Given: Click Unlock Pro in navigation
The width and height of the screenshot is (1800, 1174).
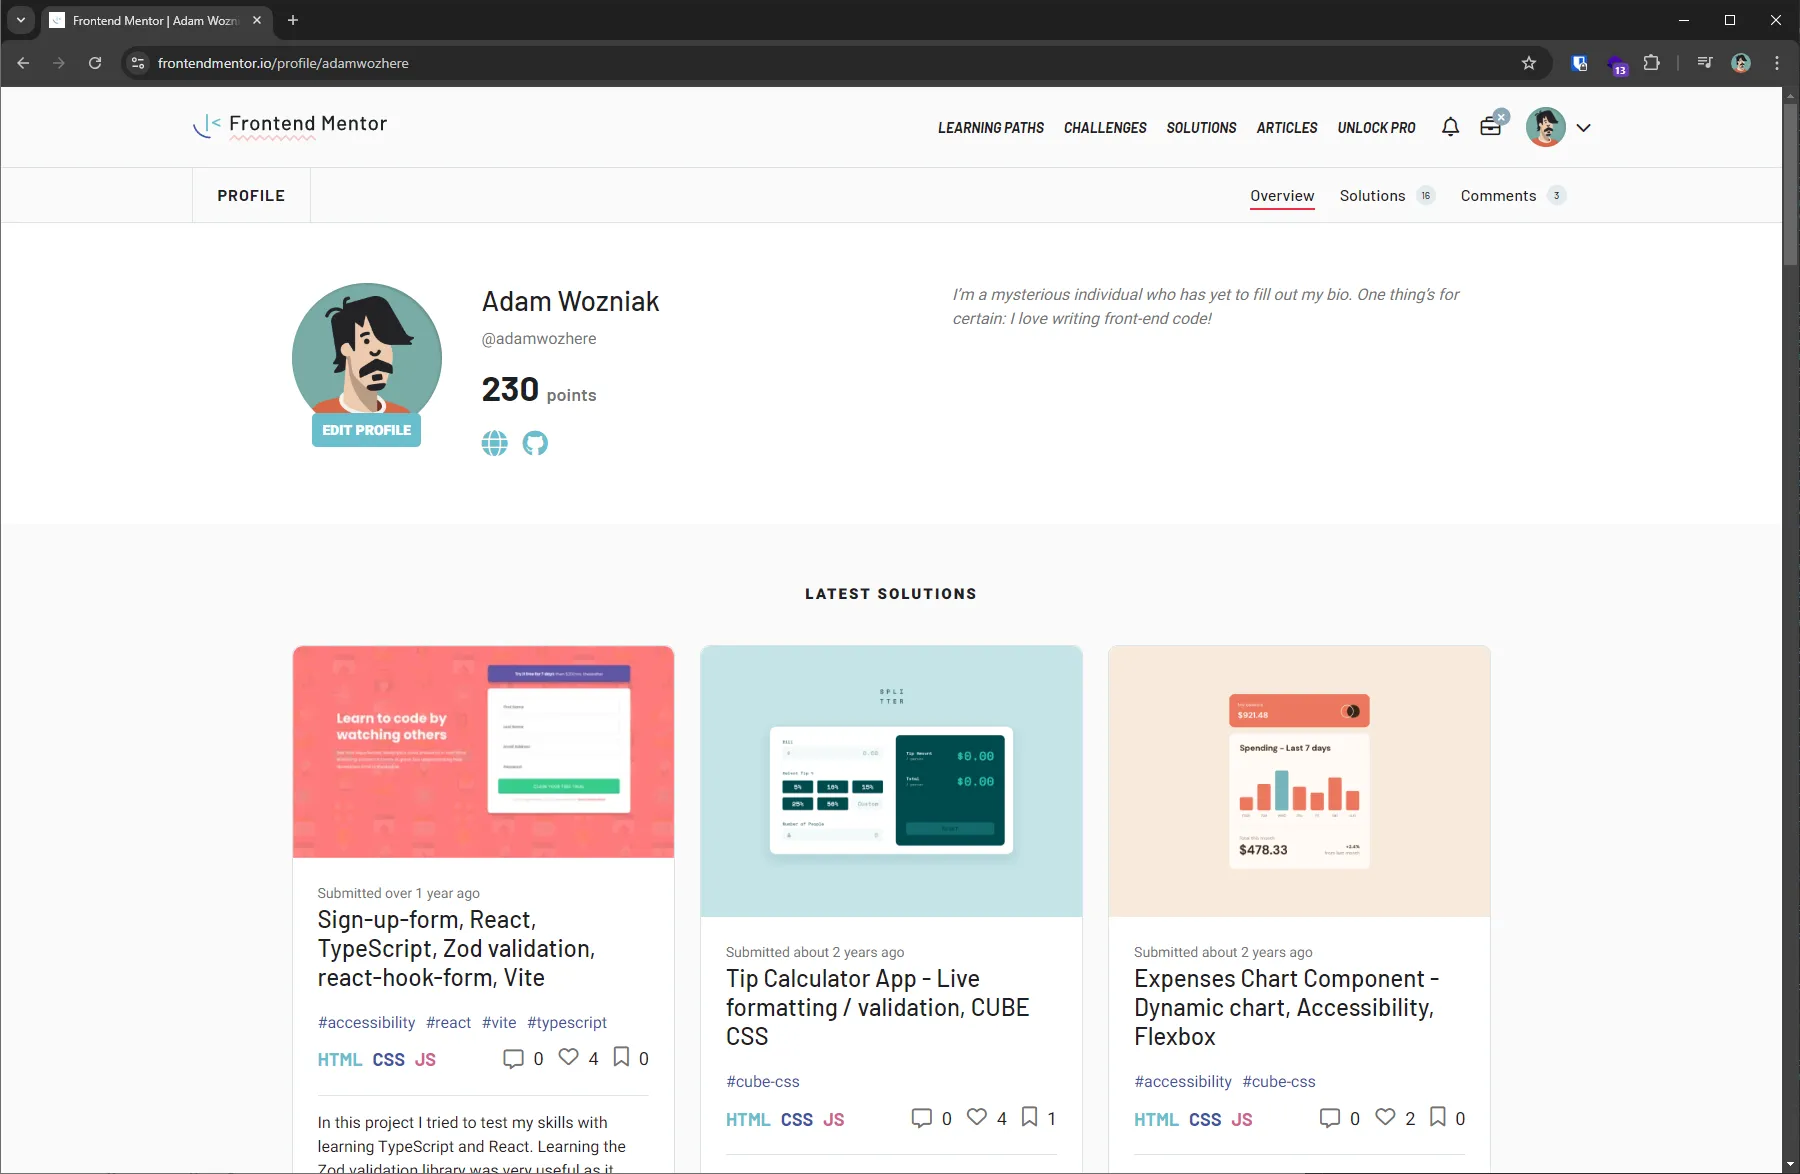Looking at the screenshot, I should pos(1376,128).
